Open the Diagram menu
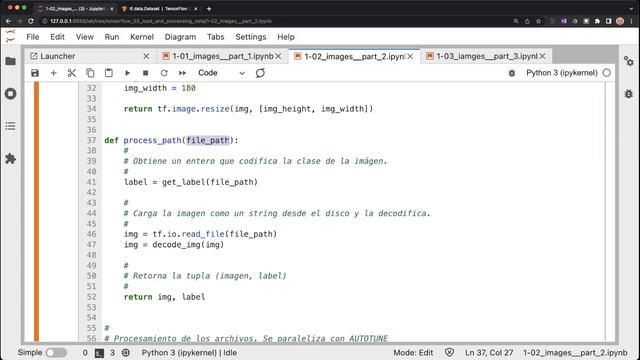 [x=180, y=37]
